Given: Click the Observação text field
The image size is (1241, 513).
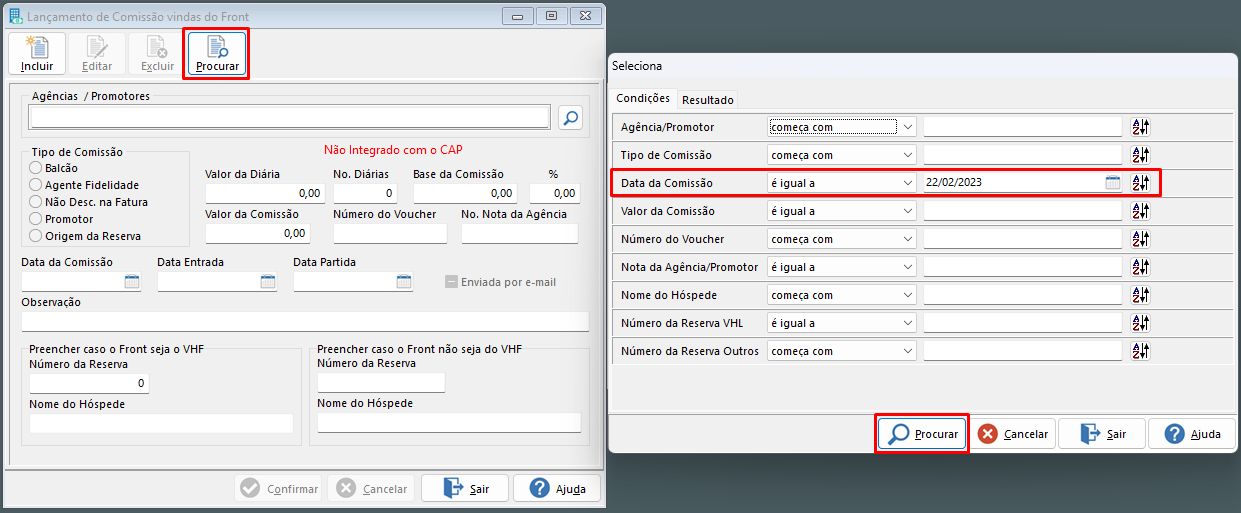Looking at the screenshot, I should click(x=305, y=321).
